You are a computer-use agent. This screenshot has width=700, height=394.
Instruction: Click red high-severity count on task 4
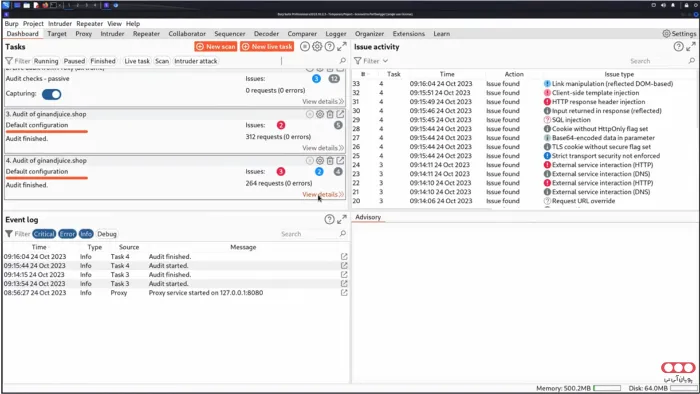tap(280, 171)
